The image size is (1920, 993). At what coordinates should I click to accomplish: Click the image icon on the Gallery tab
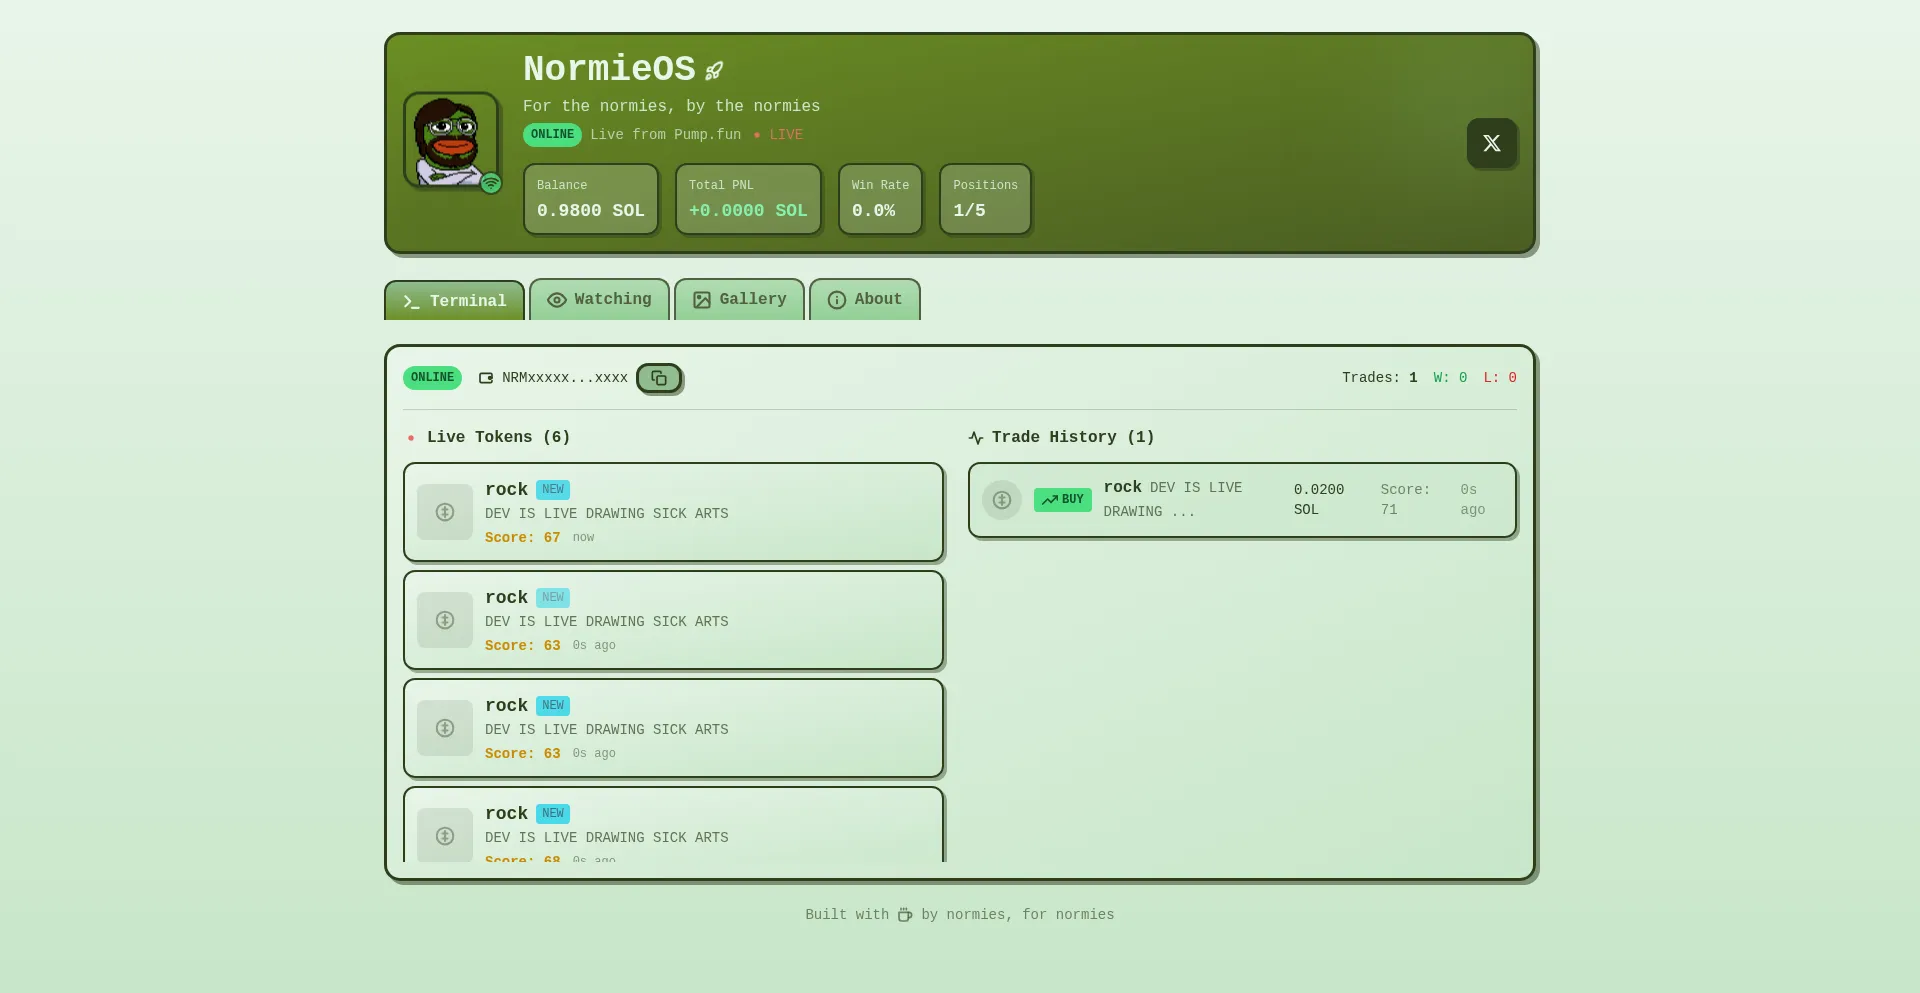(701, 300)
